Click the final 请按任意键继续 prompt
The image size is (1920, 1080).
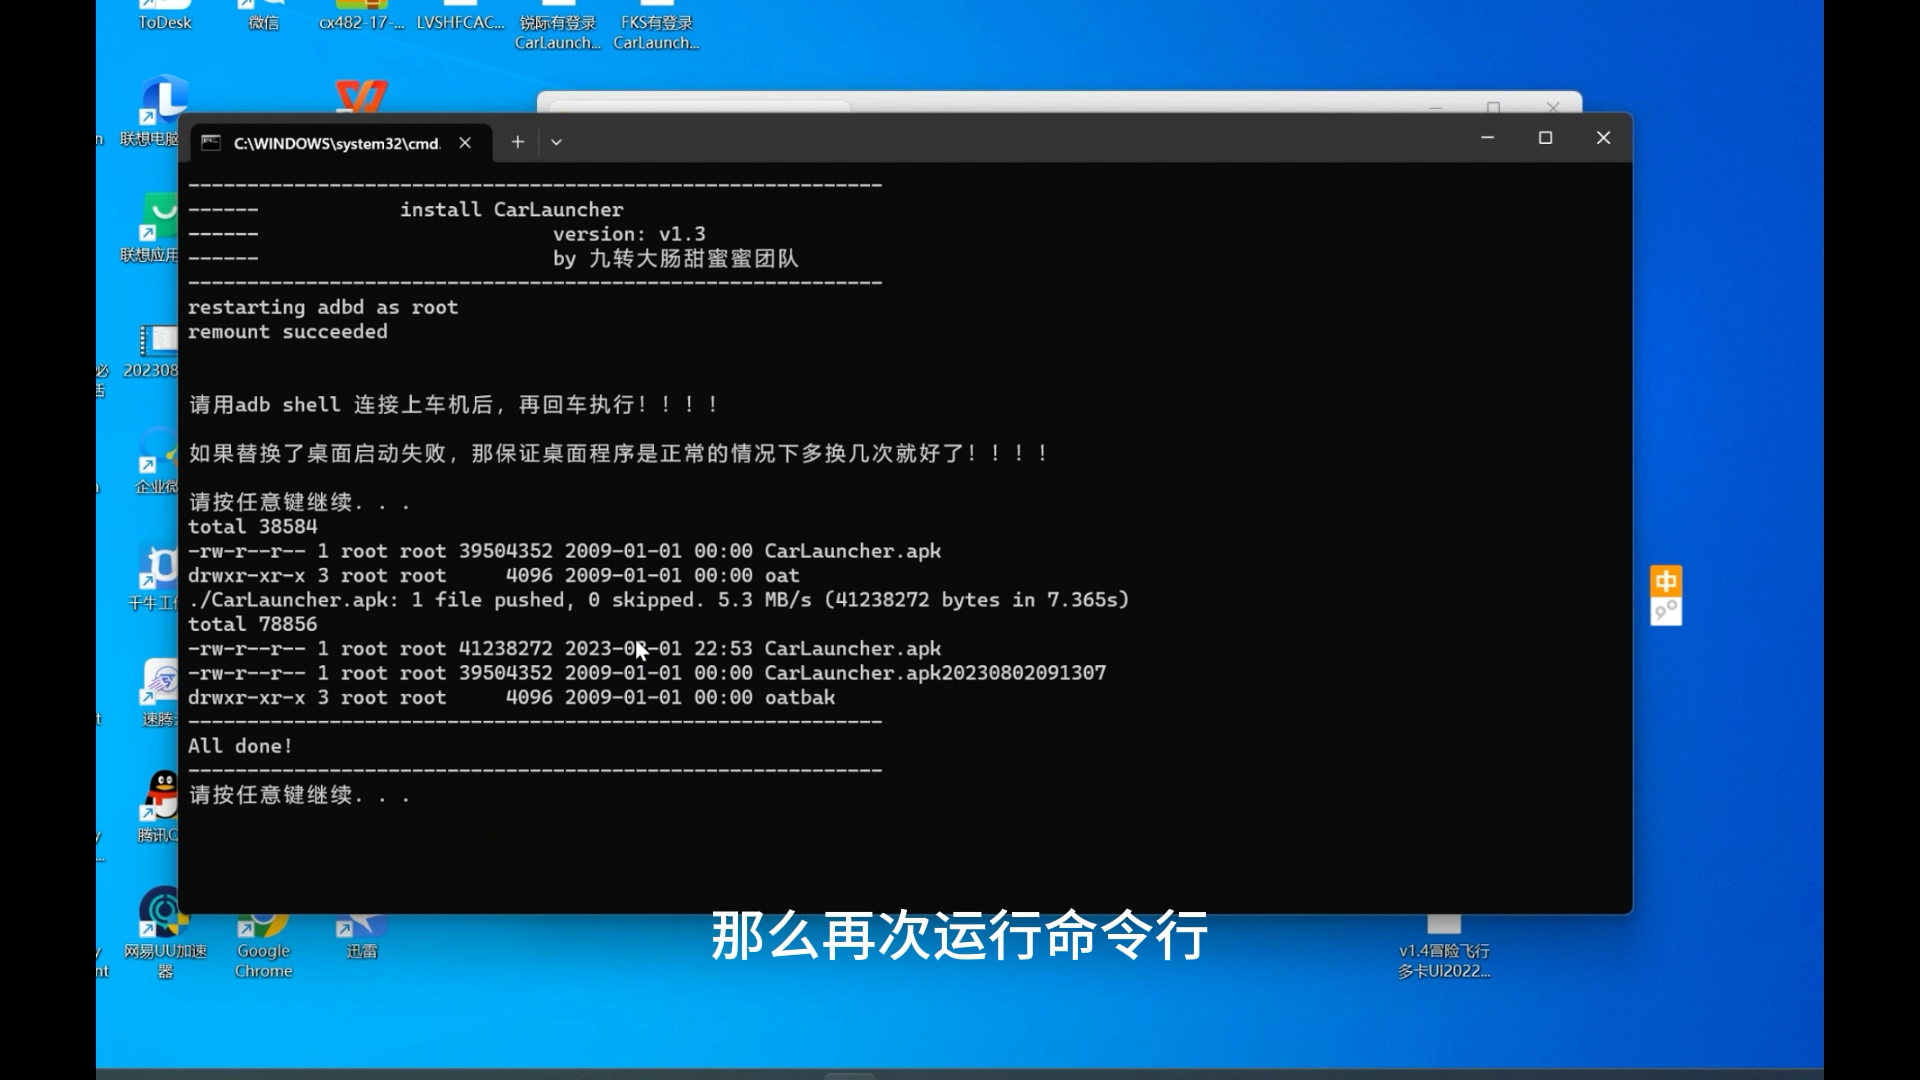pos(299,795)
